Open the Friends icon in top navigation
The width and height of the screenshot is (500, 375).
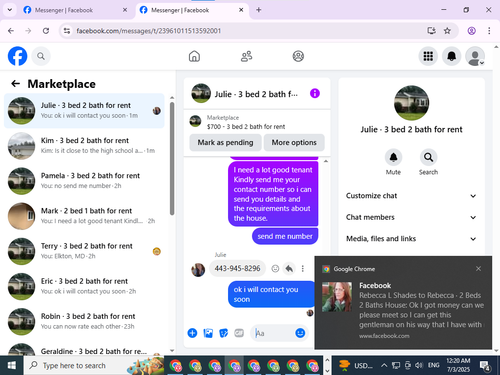[x=246, y=56]
